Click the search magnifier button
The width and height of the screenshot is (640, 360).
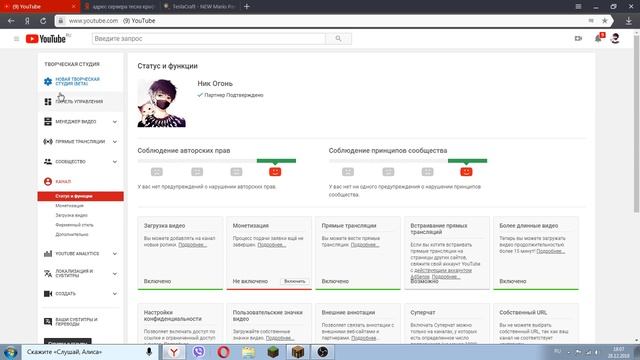(x=338, y=39)
